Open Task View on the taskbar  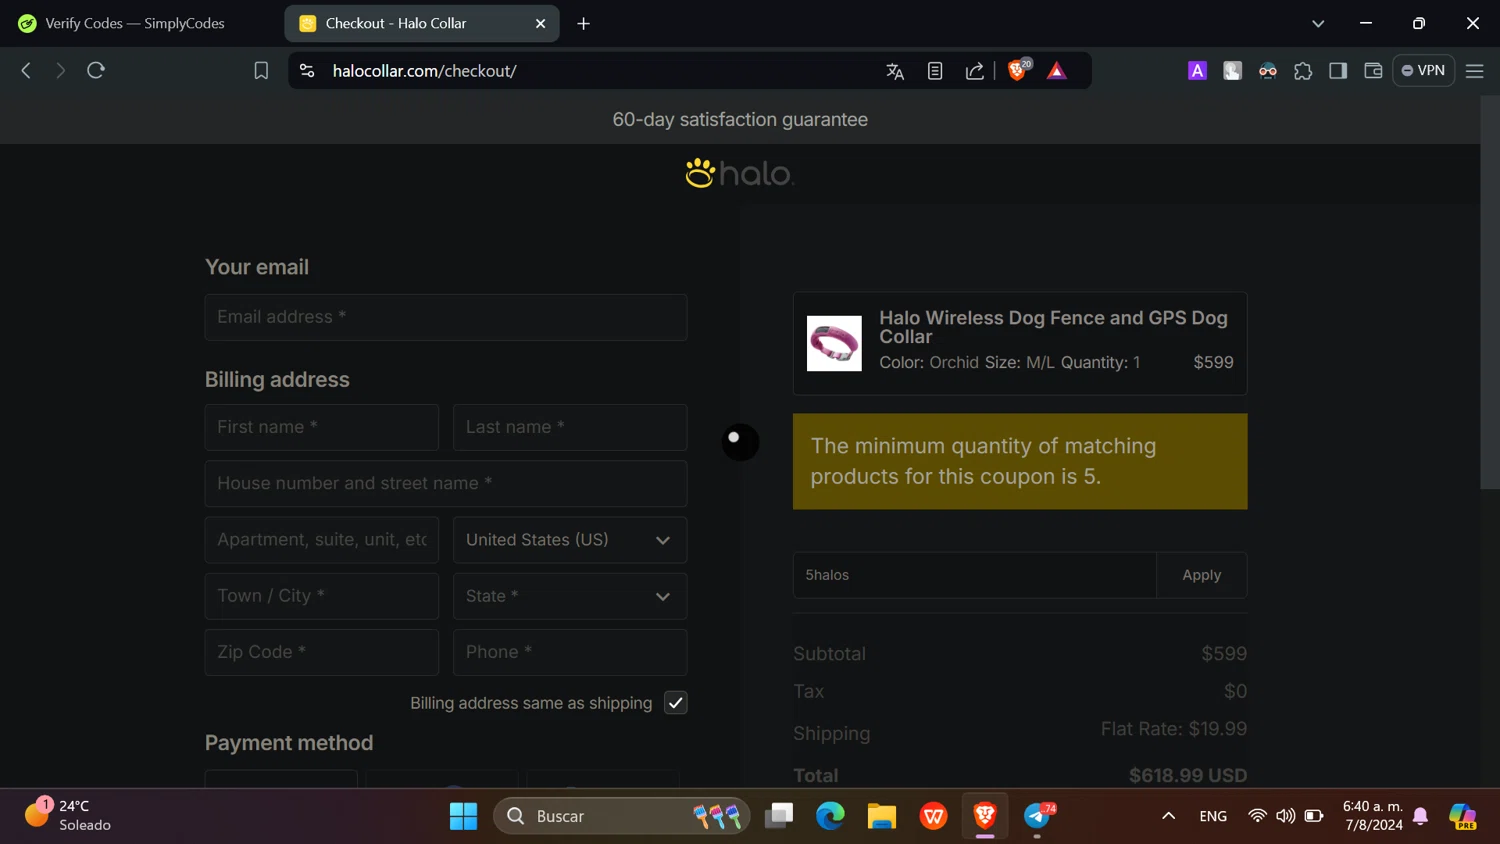pyautogui.click(x=779, y=816)
